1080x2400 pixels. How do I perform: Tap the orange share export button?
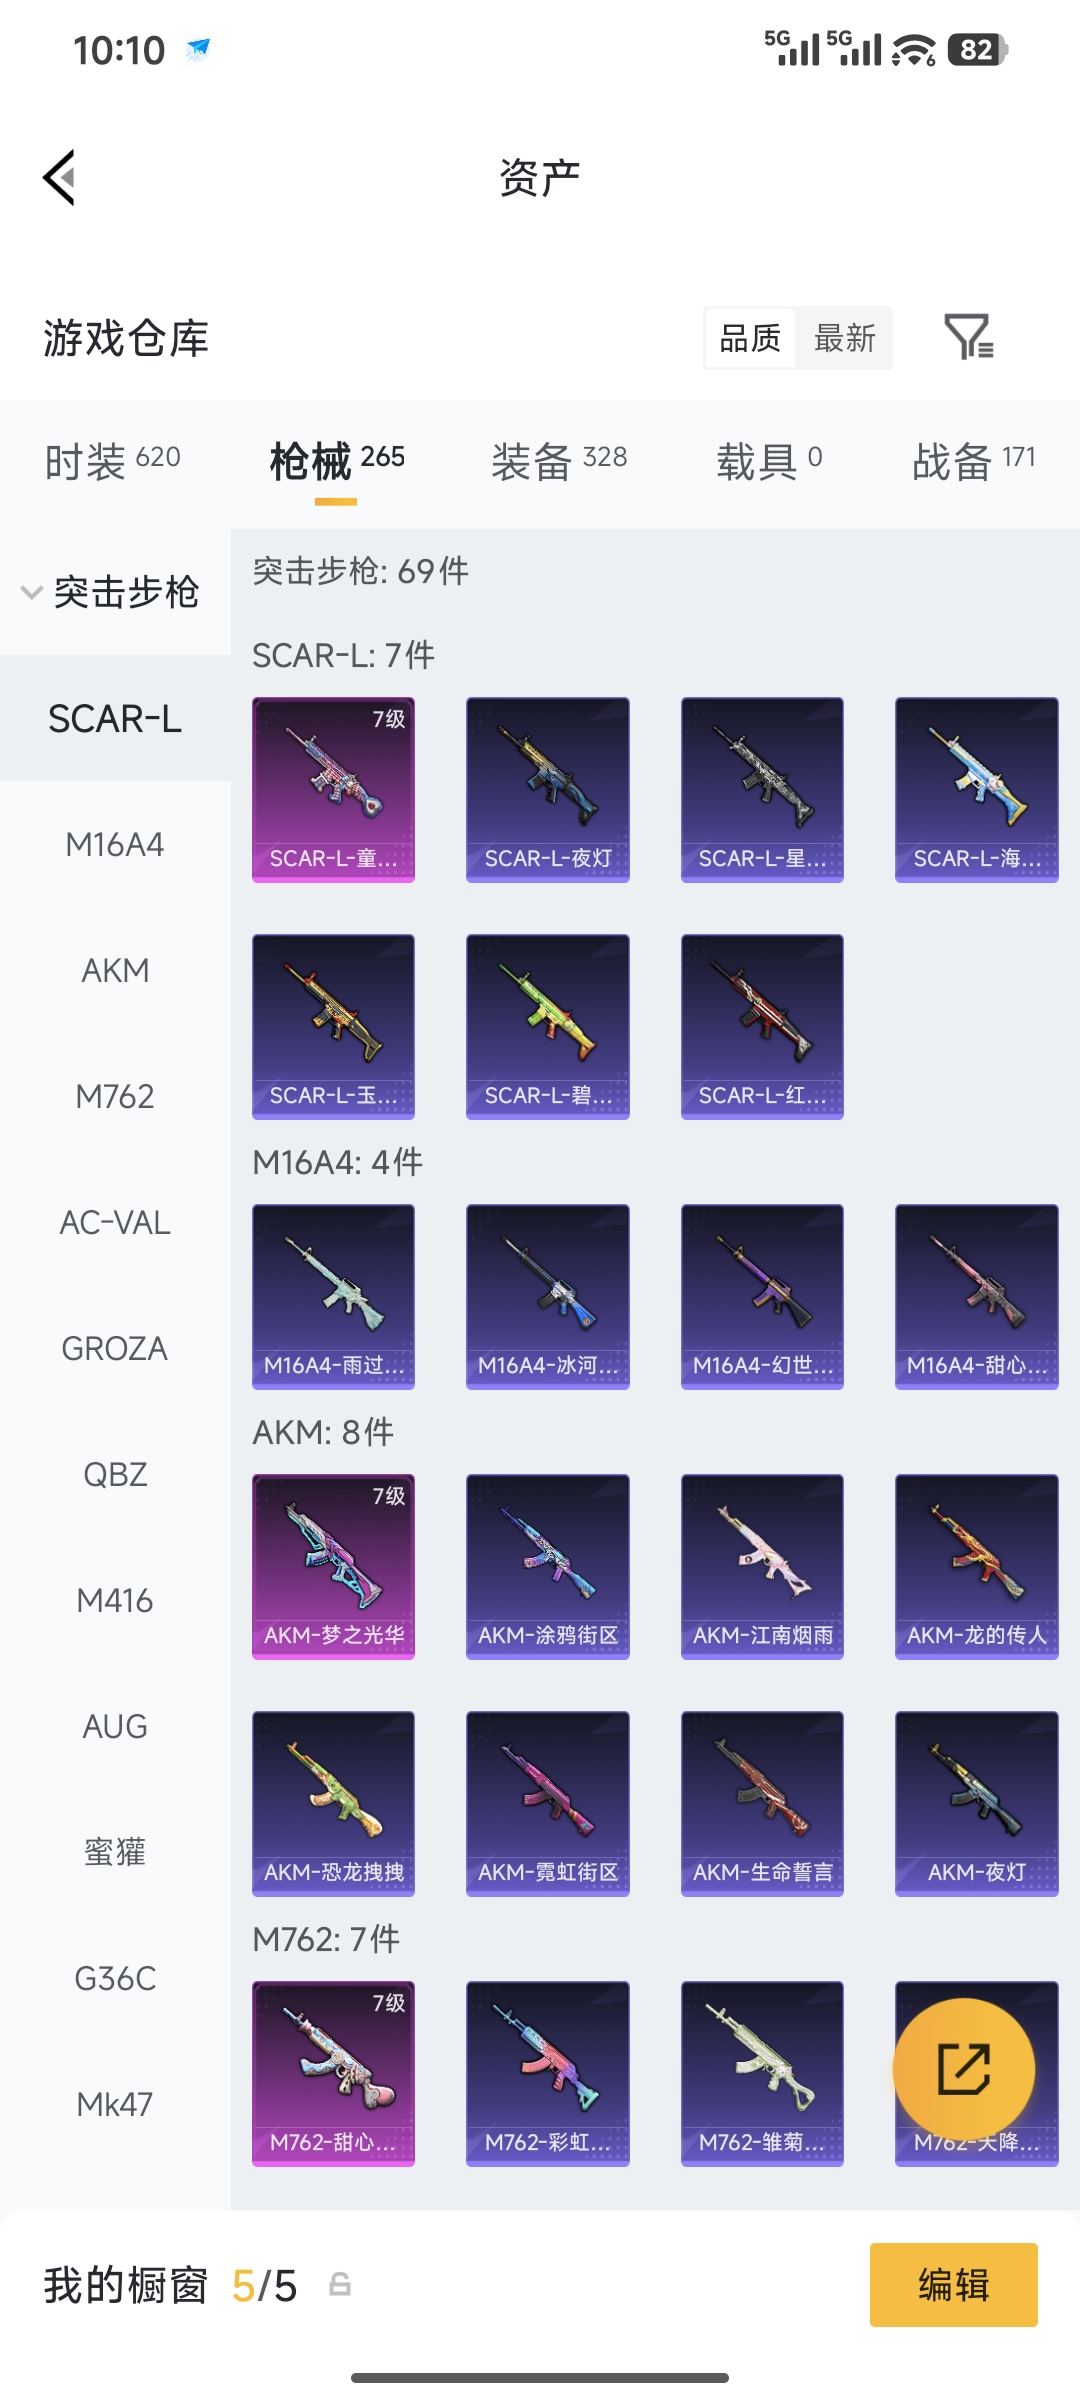tap(964, 2069)
